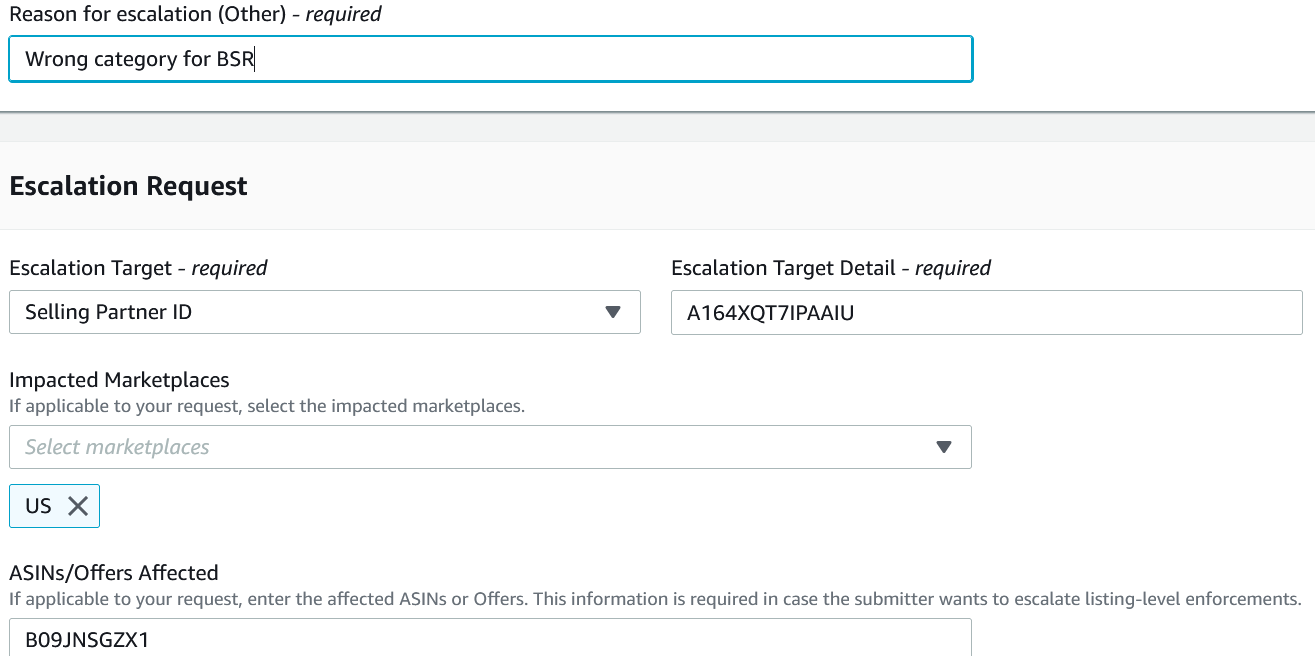Click the ASINs/Offers Affected label
Image resolution: width=1315 pixels, height=656 pixels.
(114, 573)
